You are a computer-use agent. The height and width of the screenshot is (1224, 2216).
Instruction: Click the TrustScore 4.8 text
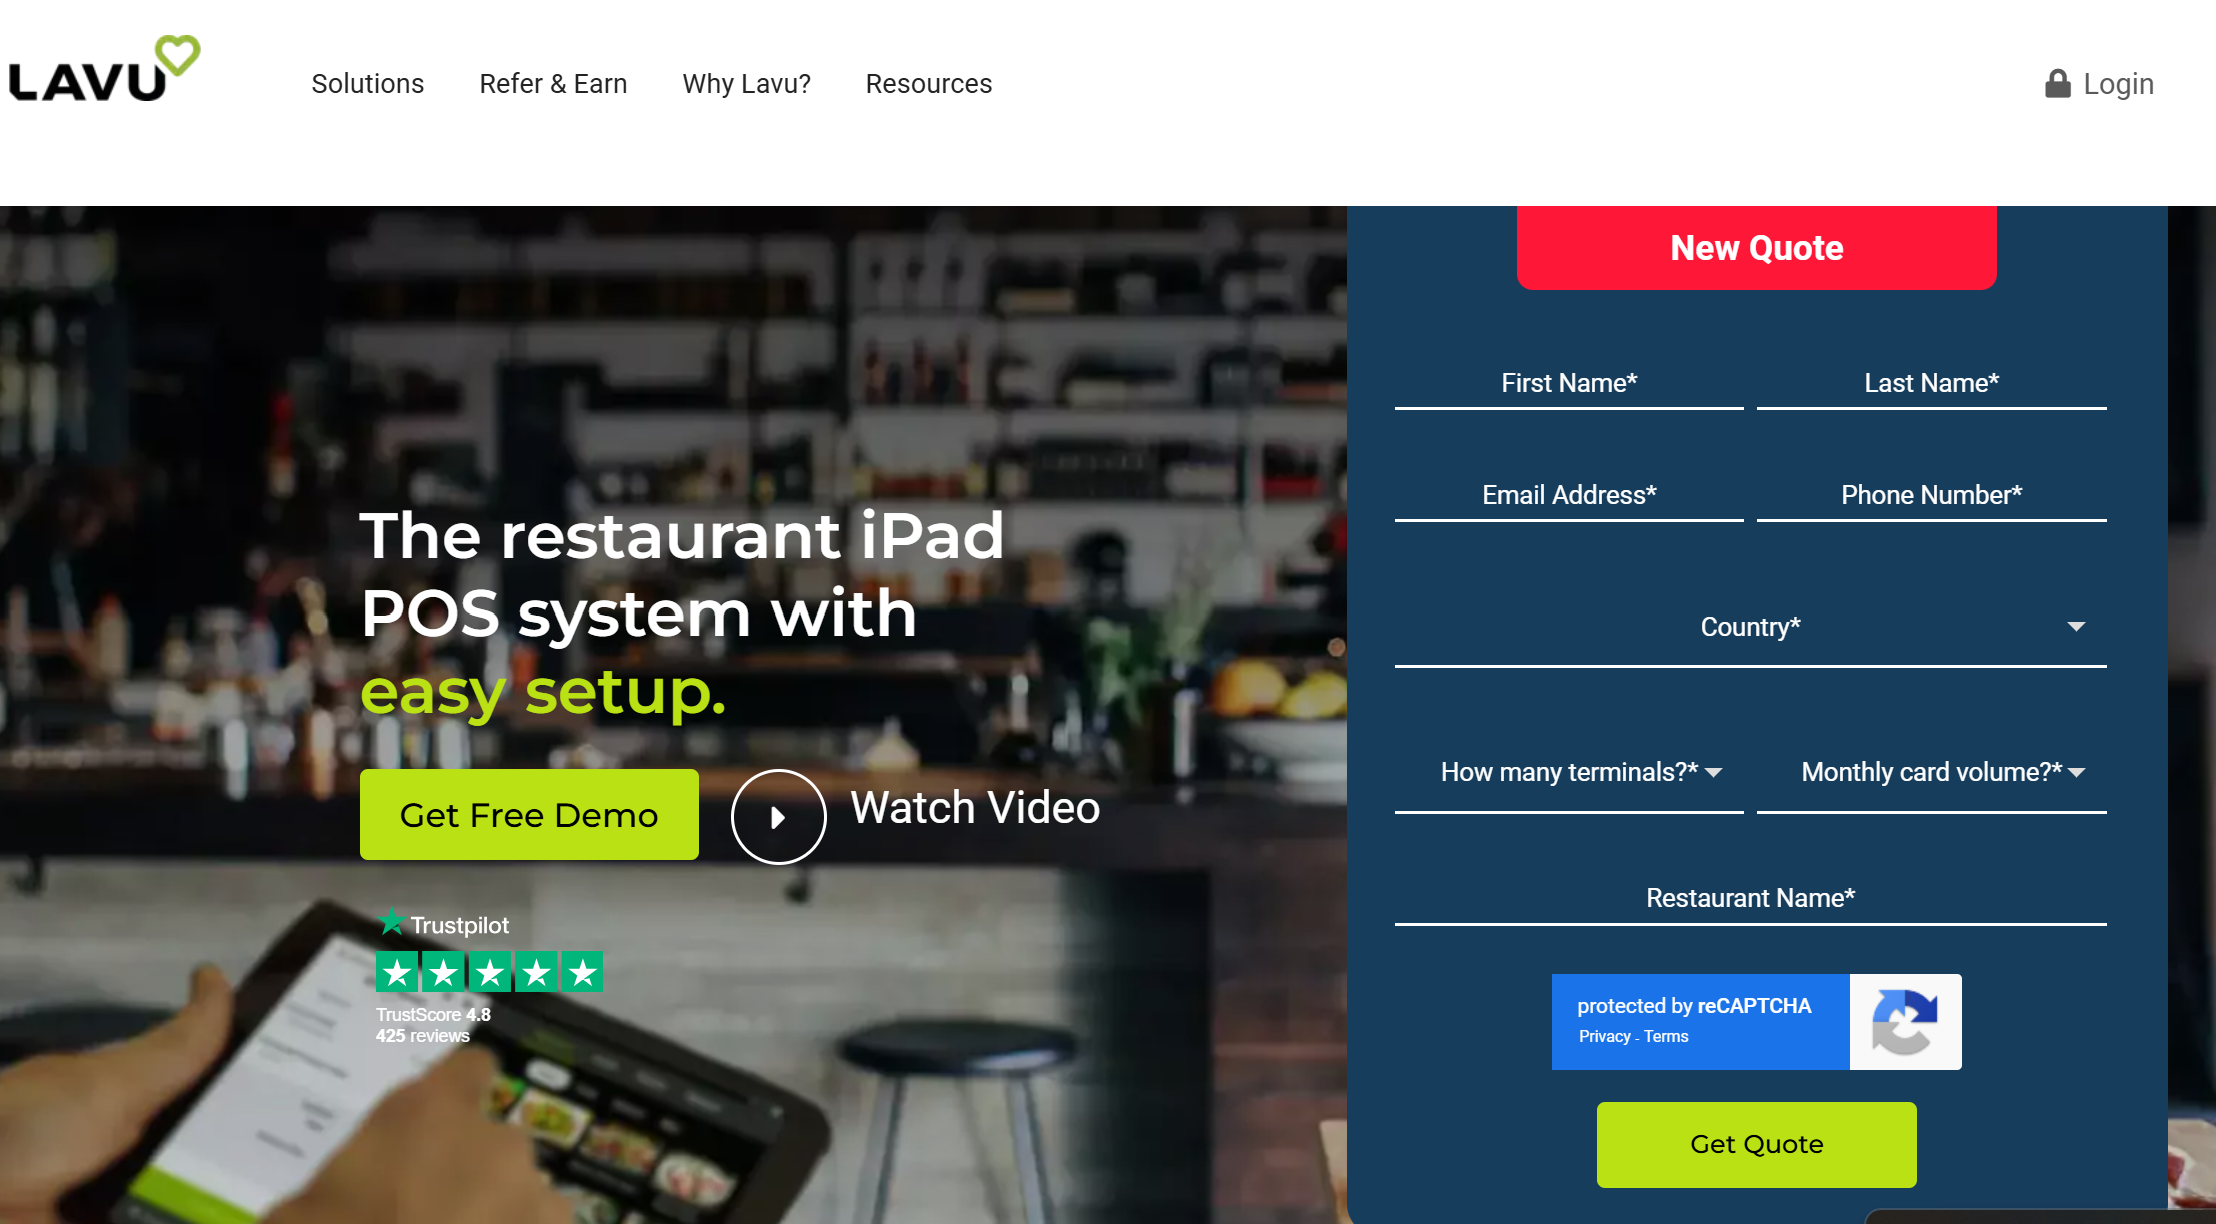[433, 1014]
